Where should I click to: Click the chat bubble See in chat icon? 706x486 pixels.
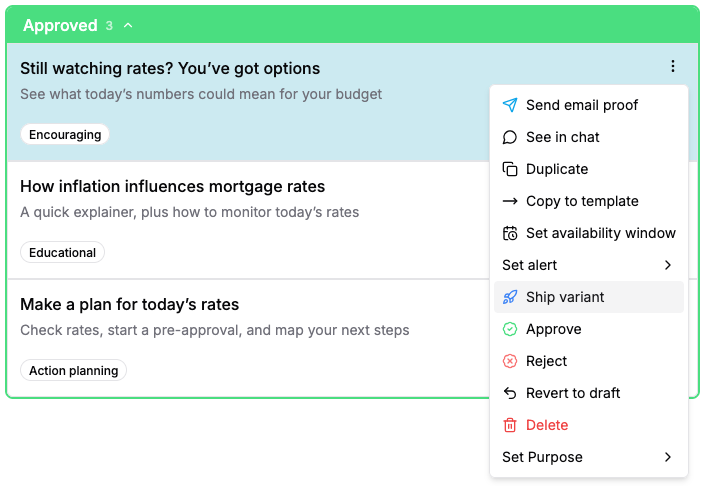(510, 137)
